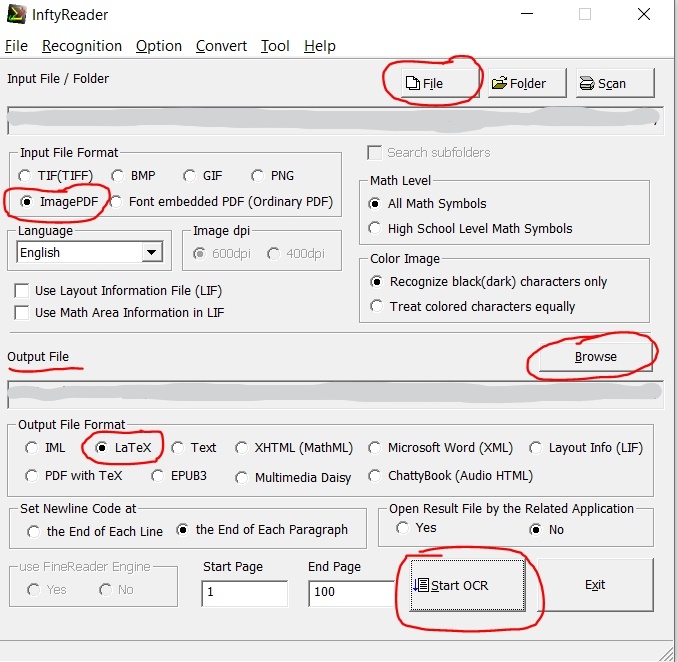This screenshot has width=678, height=662.
Task: Expand the Language dropdown showing English
Action: click(x=151, y=252)
